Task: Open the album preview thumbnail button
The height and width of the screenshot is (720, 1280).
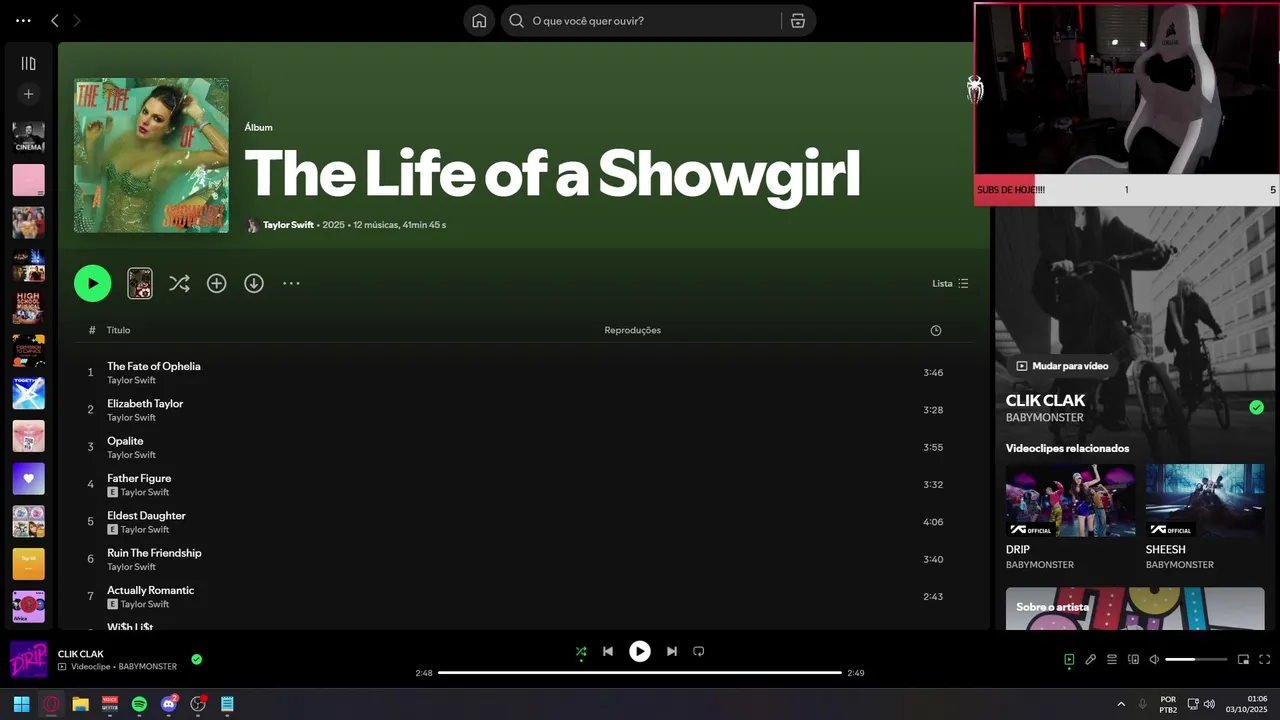Action: pos(140,284)
